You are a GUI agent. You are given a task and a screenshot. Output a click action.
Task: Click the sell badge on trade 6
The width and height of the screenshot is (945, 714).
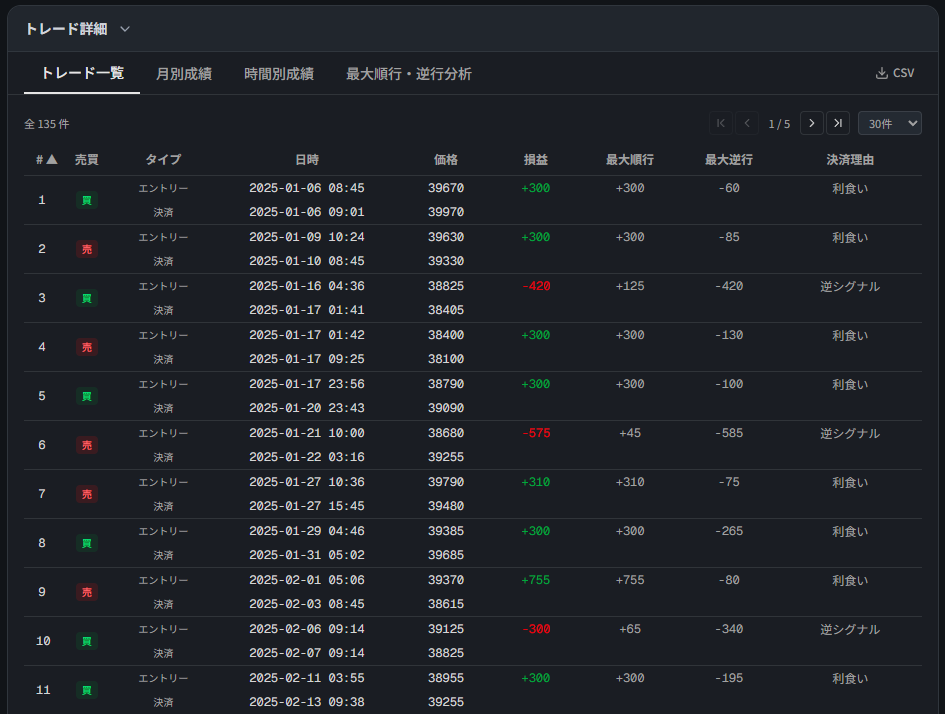click(87, 445)
